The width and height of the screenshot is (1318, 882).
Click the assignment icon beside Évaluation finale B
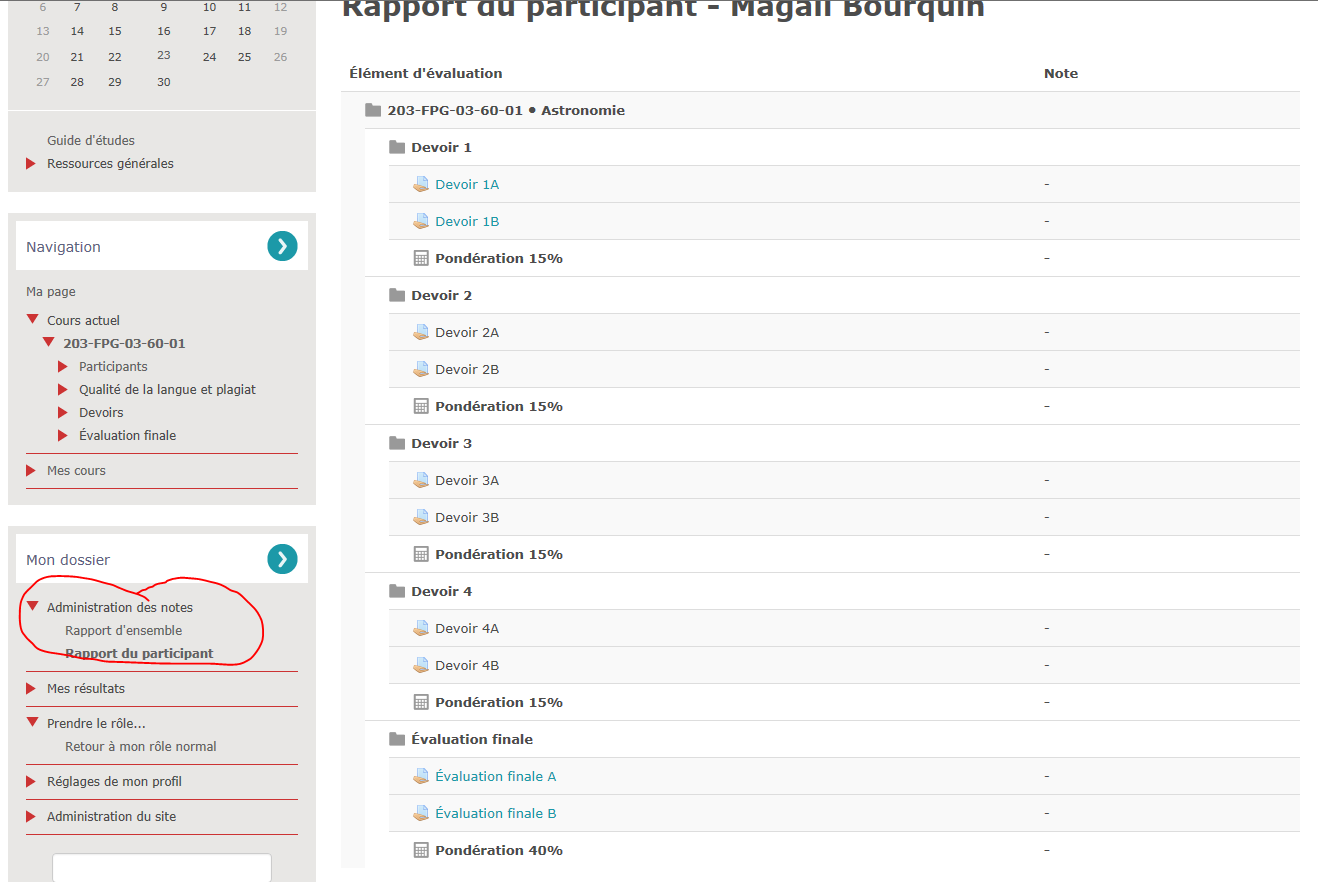point(421,814)
